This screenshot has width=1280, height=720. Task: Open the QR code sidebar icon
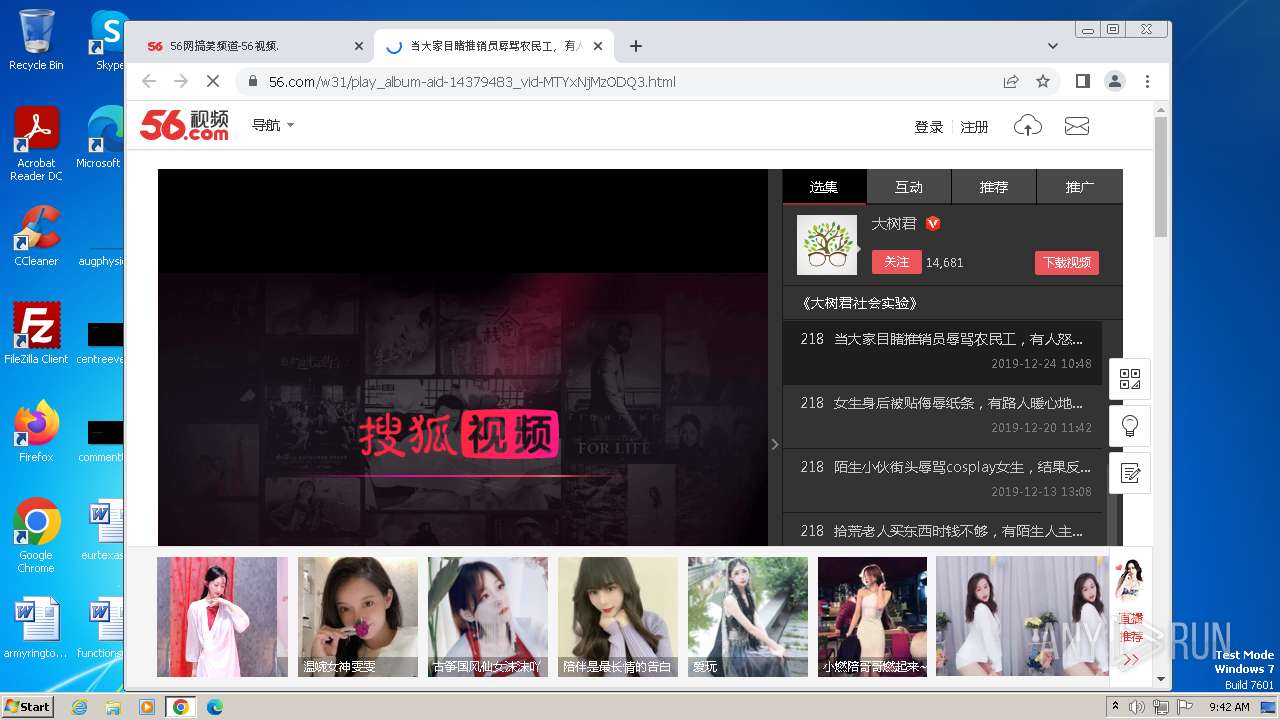coord(1130,379)
